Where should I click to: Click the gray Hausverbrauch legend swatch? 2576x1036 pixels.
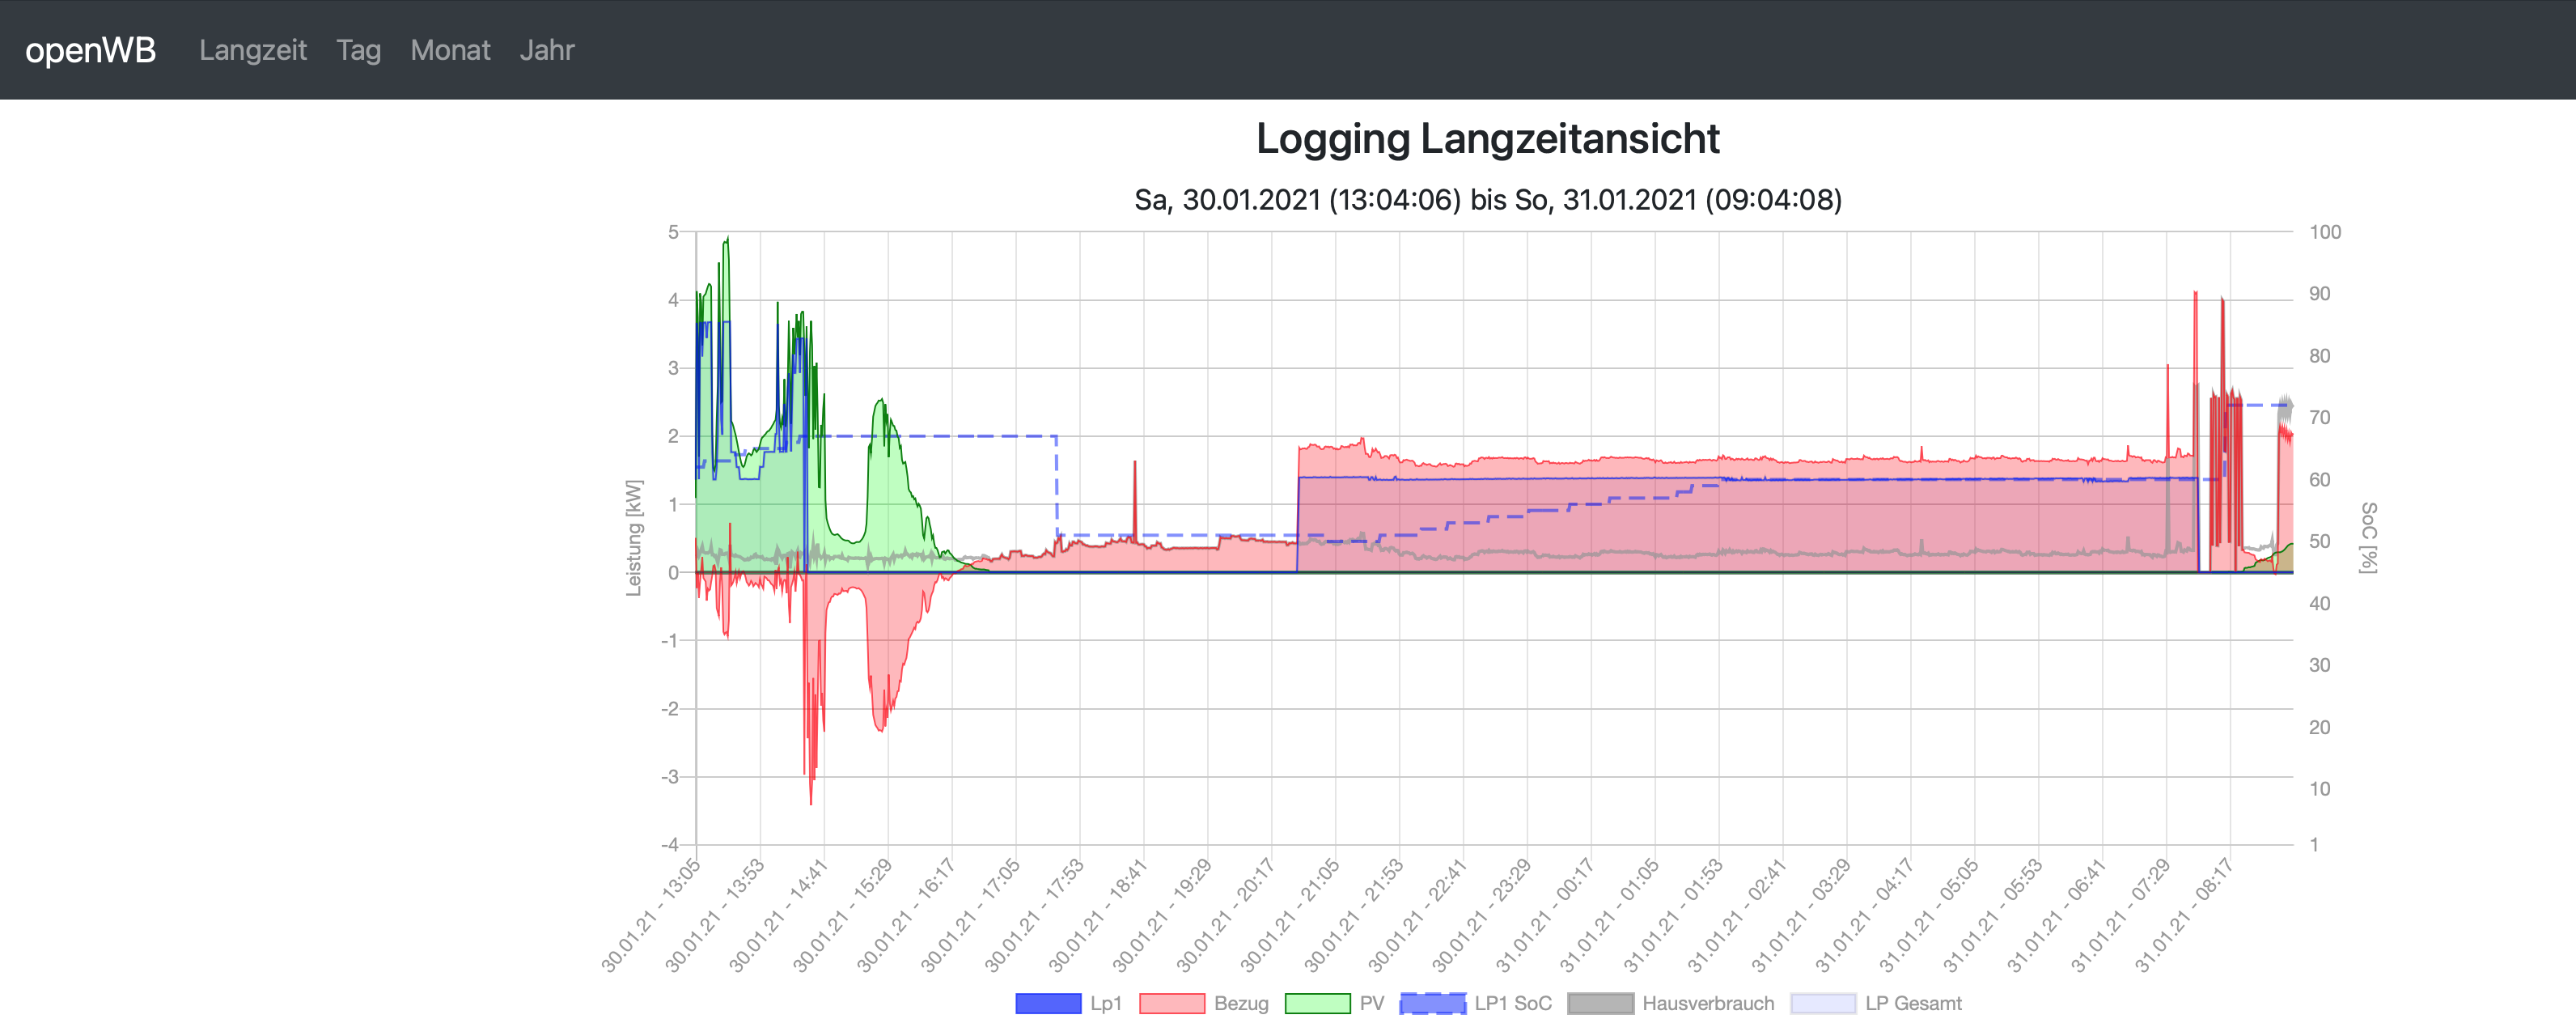point(1600,1003)
